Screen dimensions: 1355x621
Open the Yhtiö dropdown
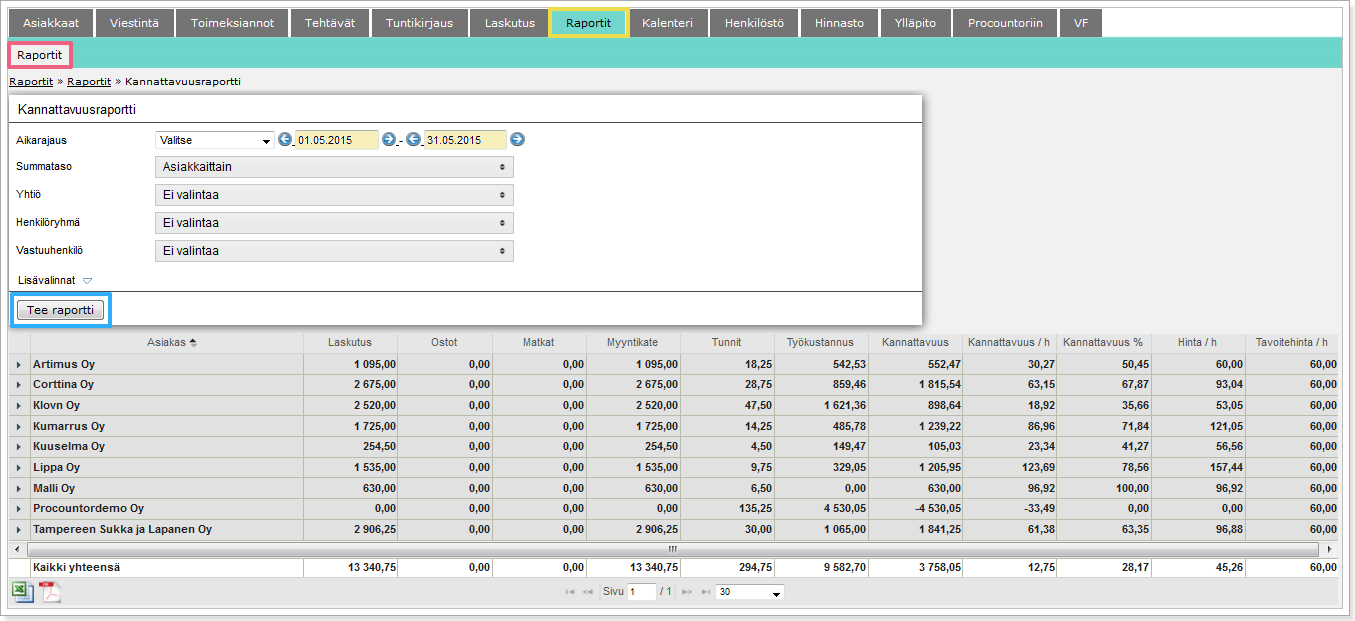(x=334, y=195)
